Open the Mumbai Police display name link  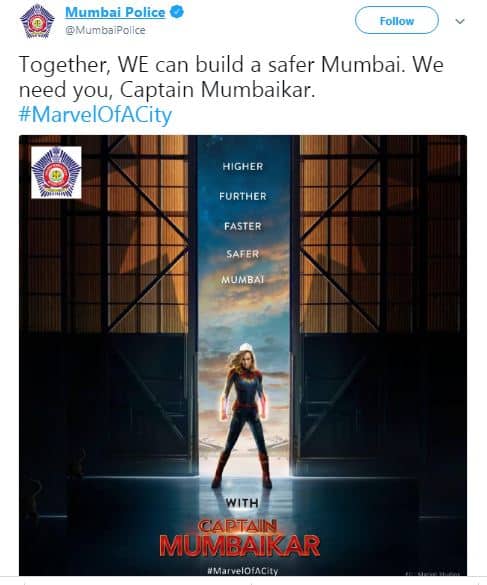[x=115, y=12]
